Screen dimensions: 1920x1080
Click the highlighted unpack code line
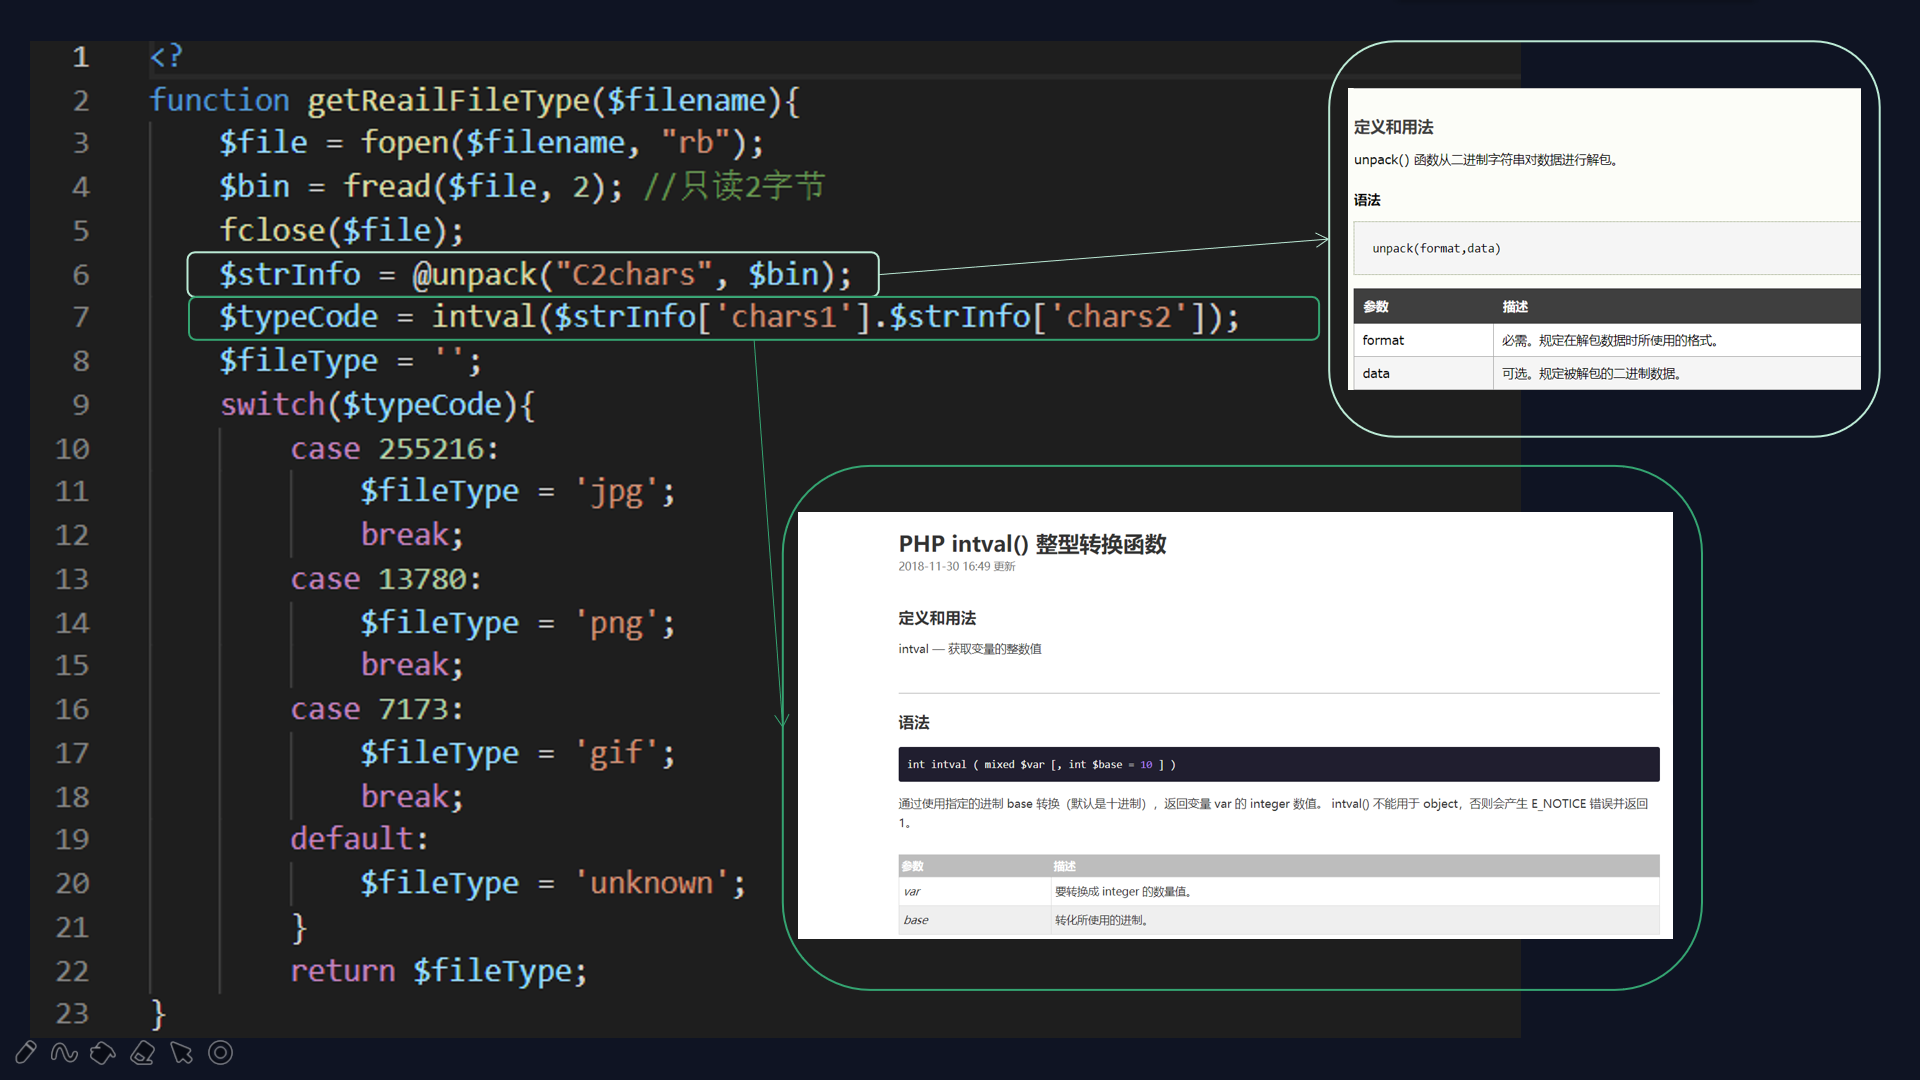(x=533, y=274)
